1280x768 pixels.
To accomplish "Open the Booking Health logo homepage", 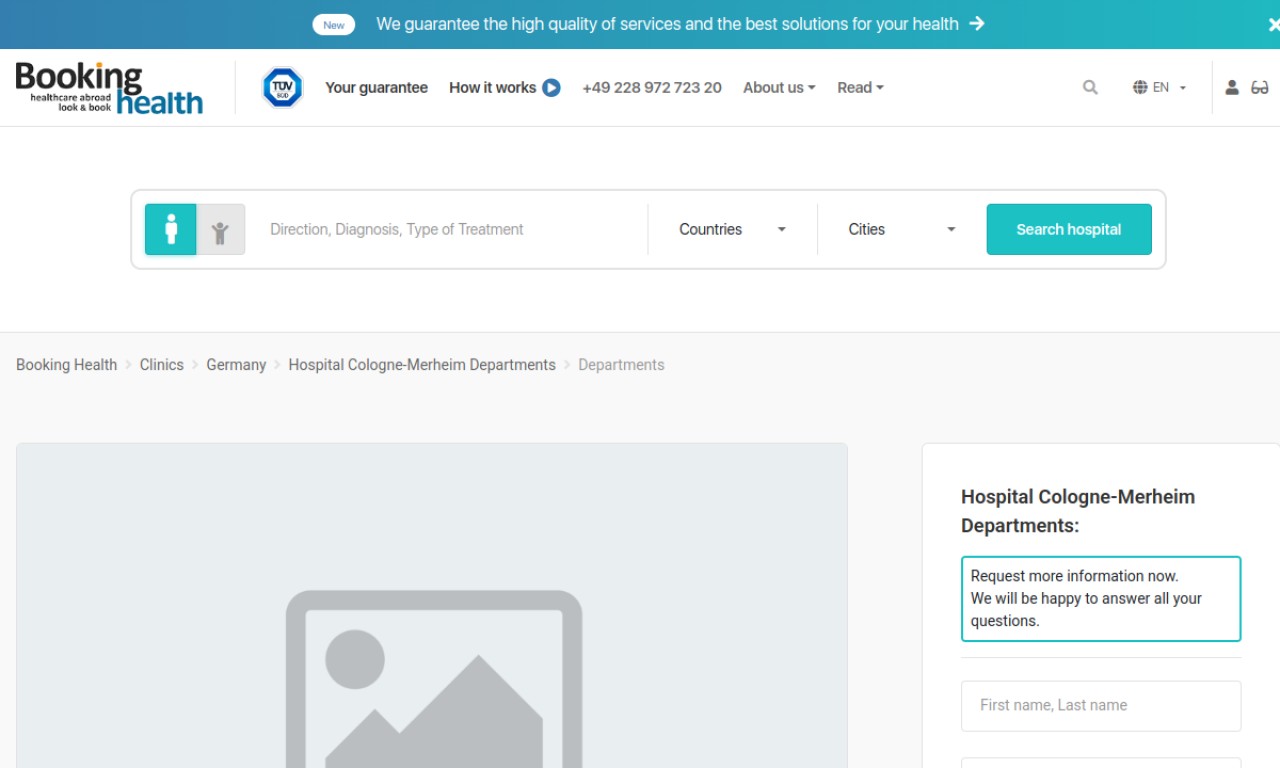I will click(x=109, y=88).
